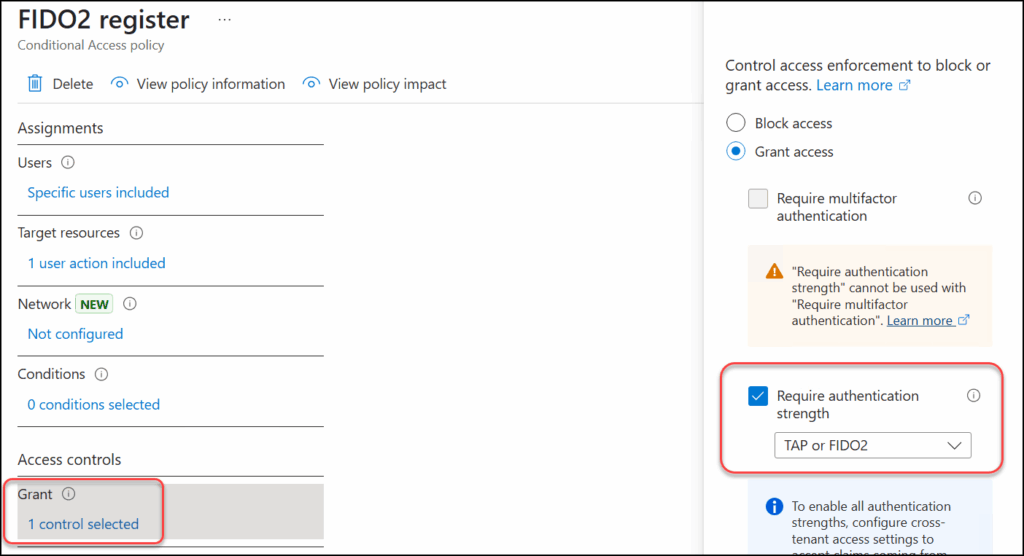This screenshot has width=1024, height=556.
Task: Click the Delete label text
Action: (72, 84)
